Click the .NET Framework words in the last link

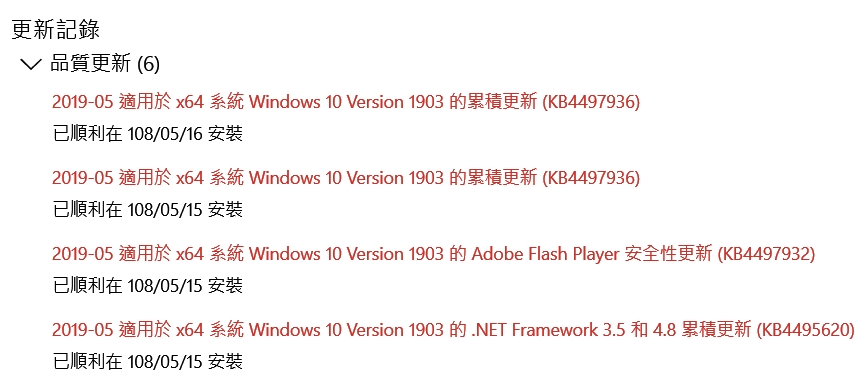point(533,330)
